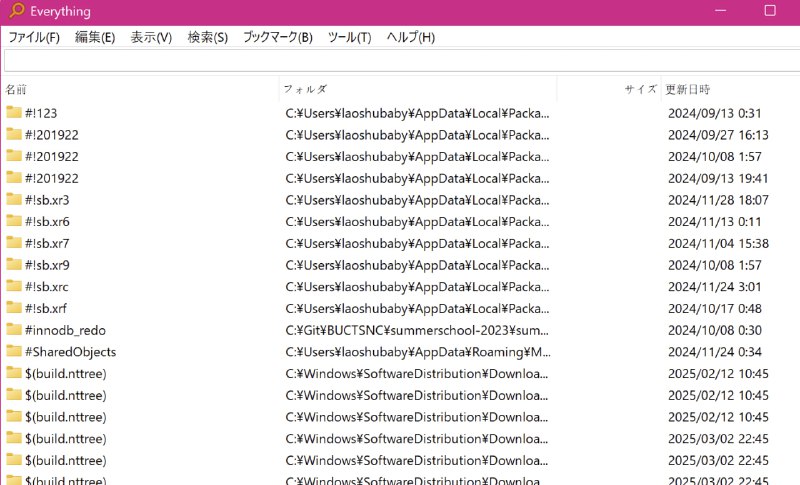Click the #!201922 entry dated 2024/09/13 19:41

pyautogui.click(x=52, y=178)
